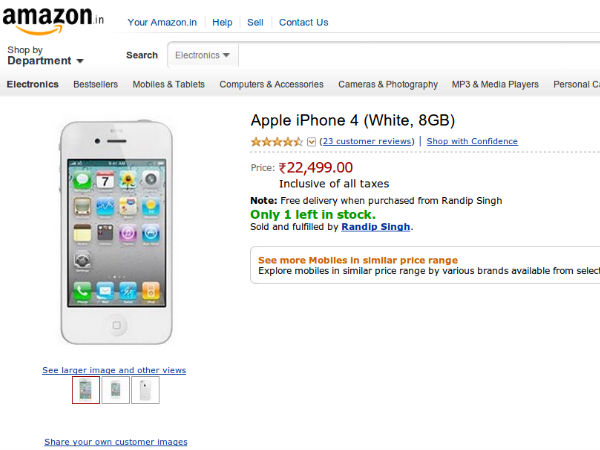Open Cameras & Photography category
The image size is (600, 450).
[388, 85]
